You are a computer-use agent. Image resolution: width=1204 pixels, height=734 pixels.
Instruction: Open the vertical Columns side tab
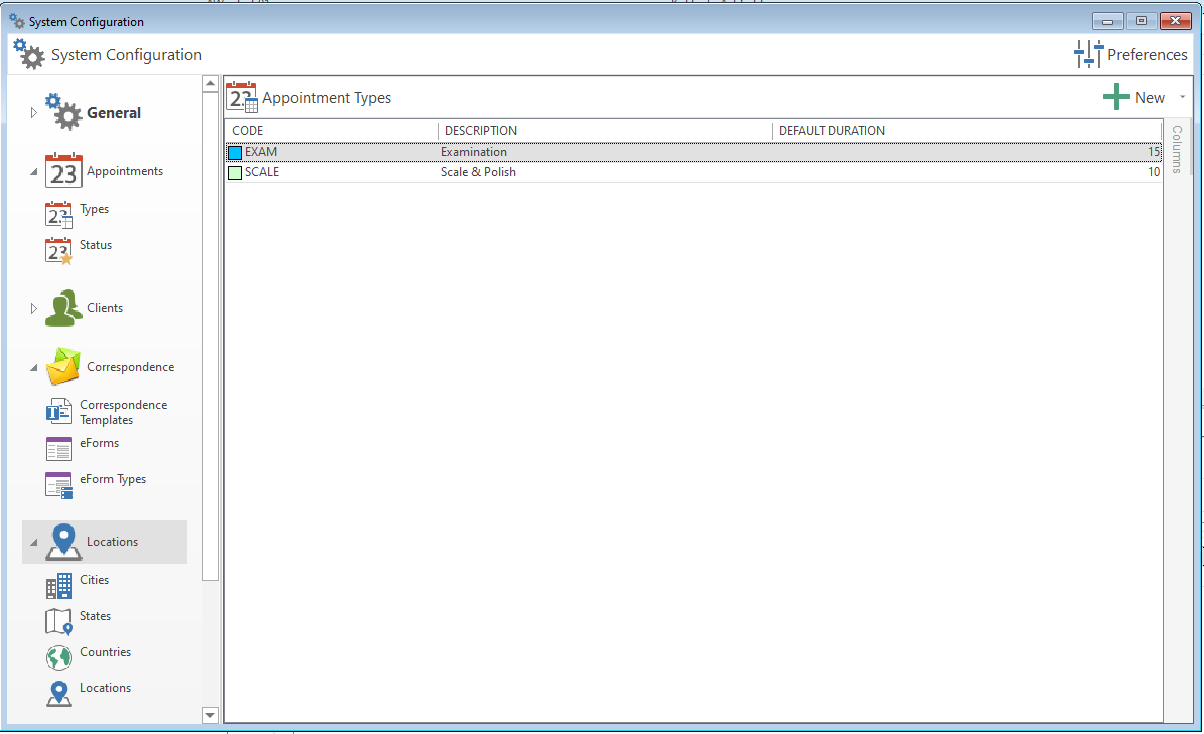(1176, 149)
